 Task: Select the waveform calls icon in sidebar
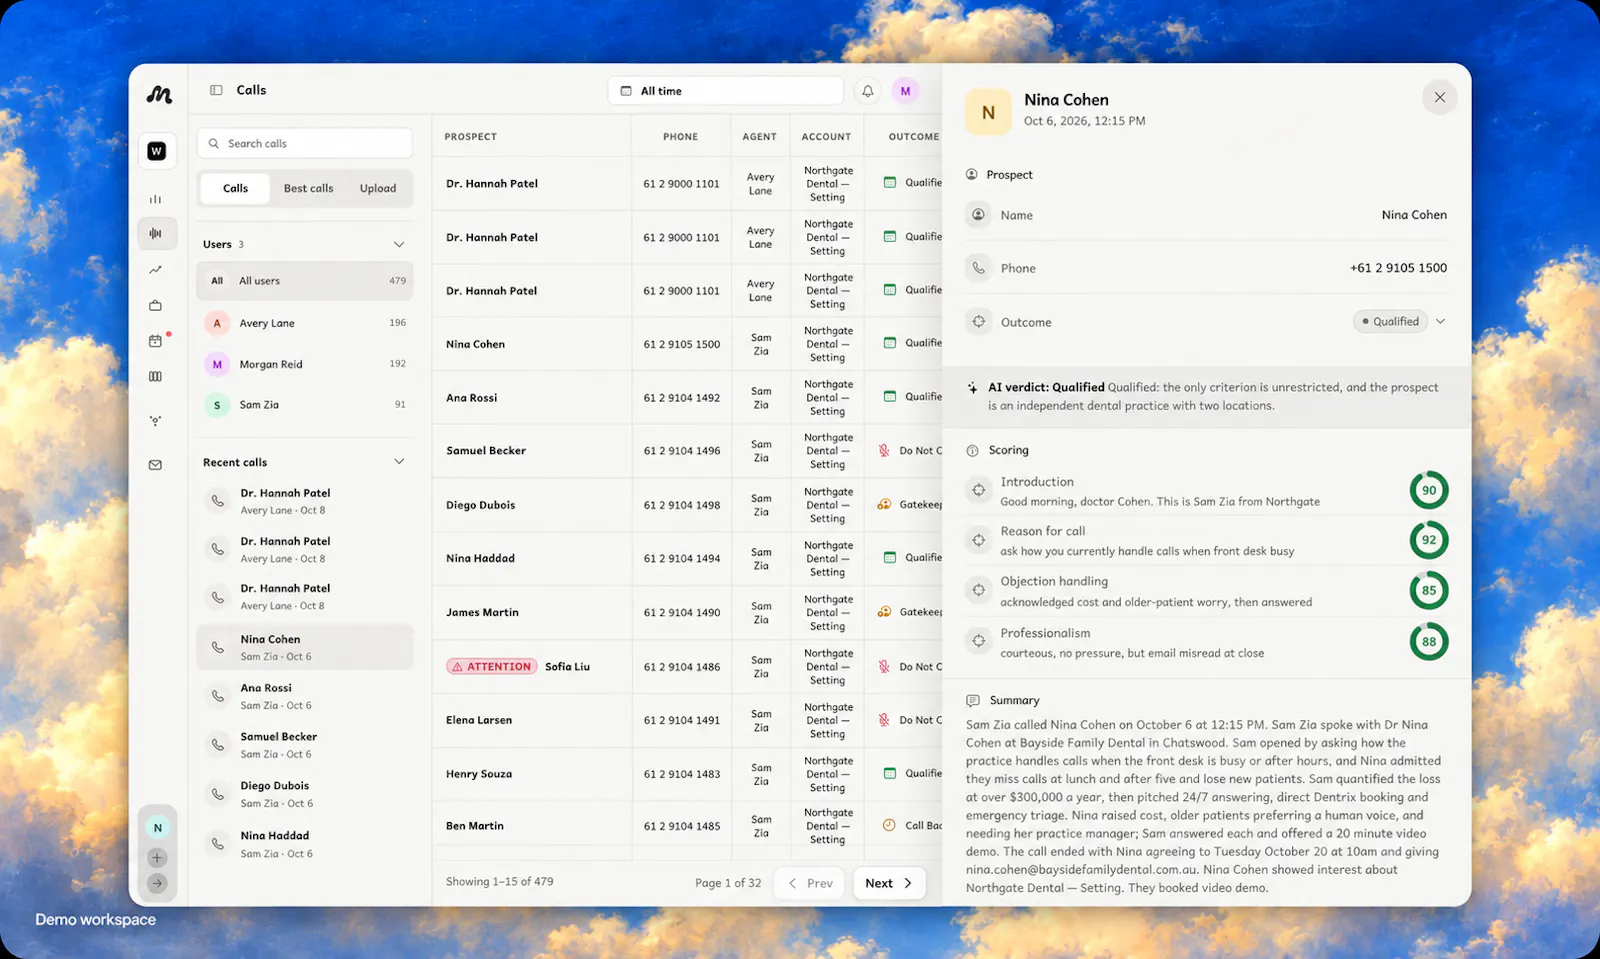point(156,233)
